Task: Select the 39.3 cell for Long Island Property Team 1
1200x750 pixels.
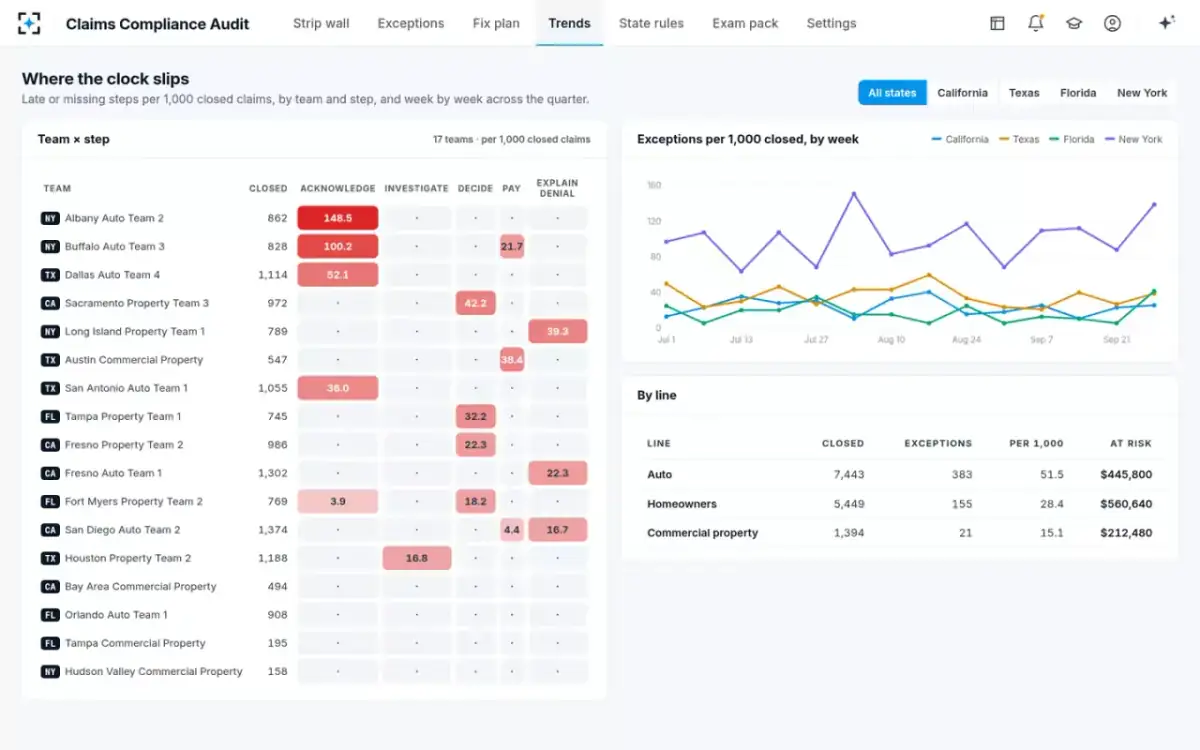Action: [x=558, y=331]
